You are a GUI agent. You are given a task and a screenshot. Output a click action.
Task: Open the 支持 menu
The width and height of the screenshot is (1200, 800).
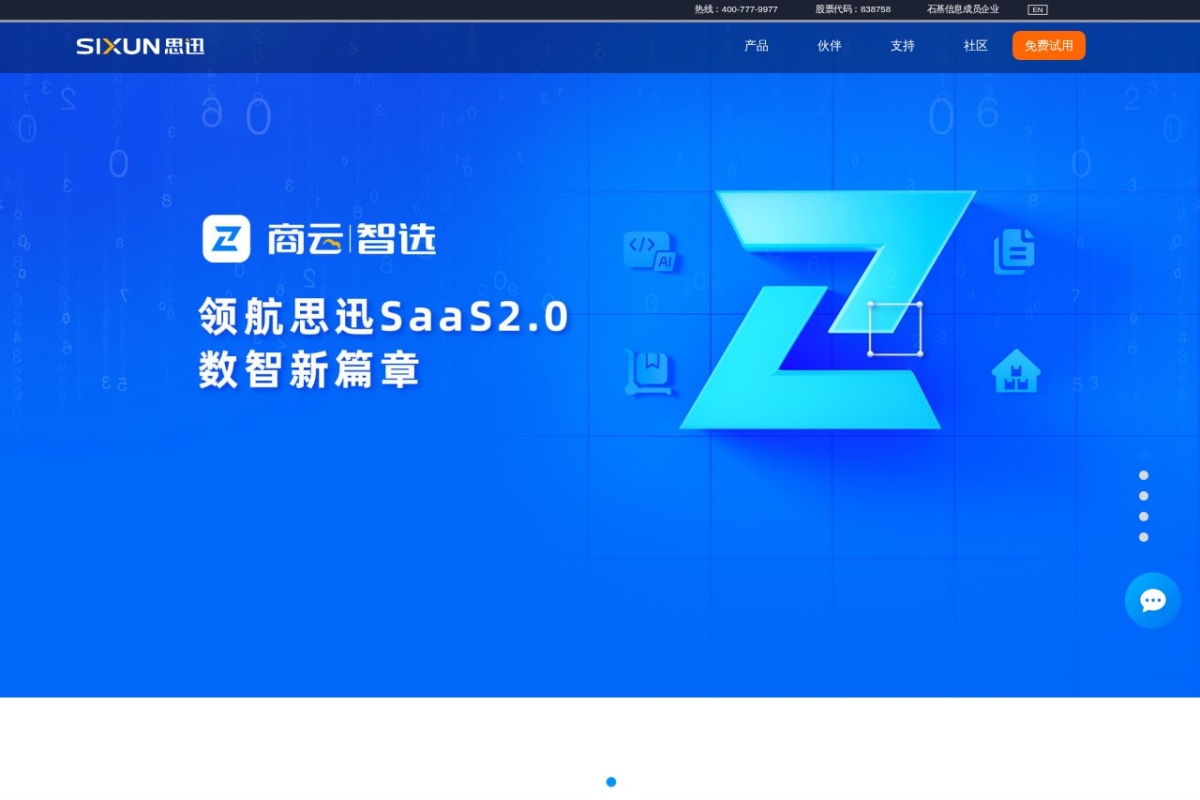(x=902, y=46)
